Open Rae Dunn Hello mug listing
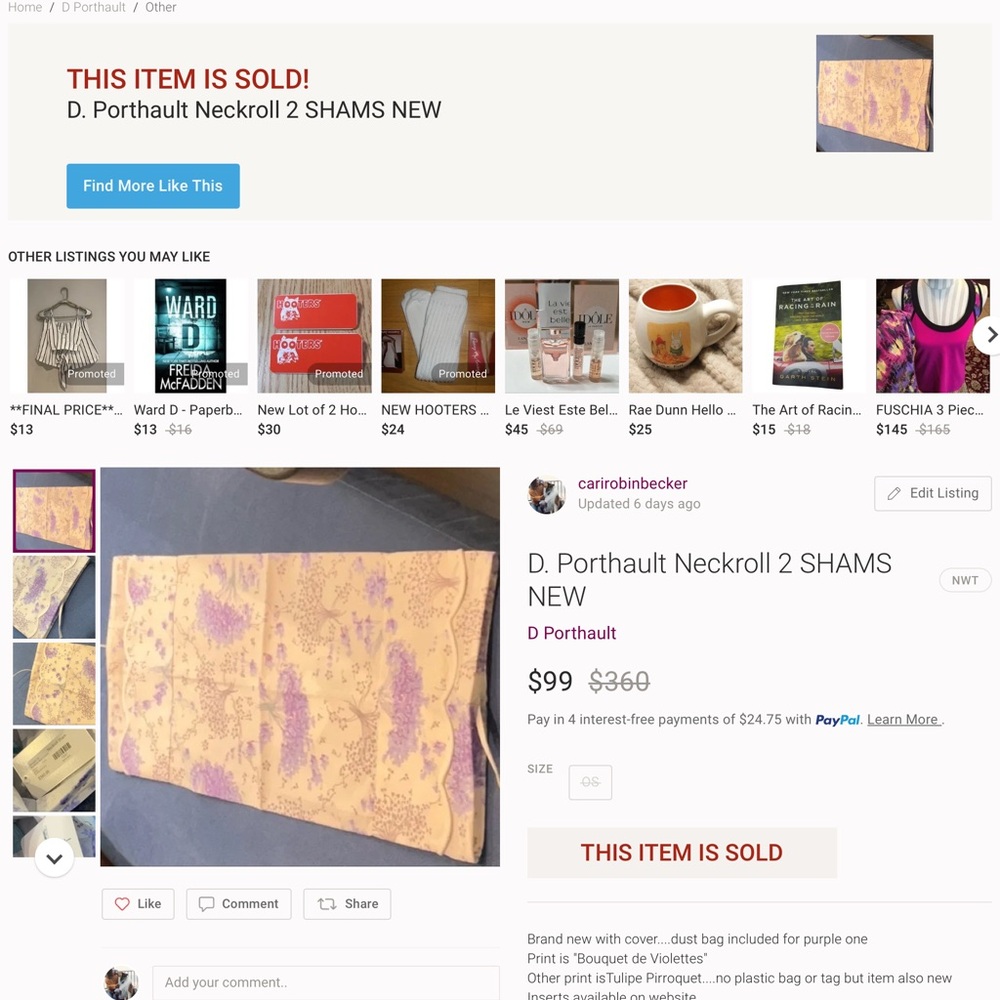Viewport: 1000px width, 1000px height. [x=686, y=356]
